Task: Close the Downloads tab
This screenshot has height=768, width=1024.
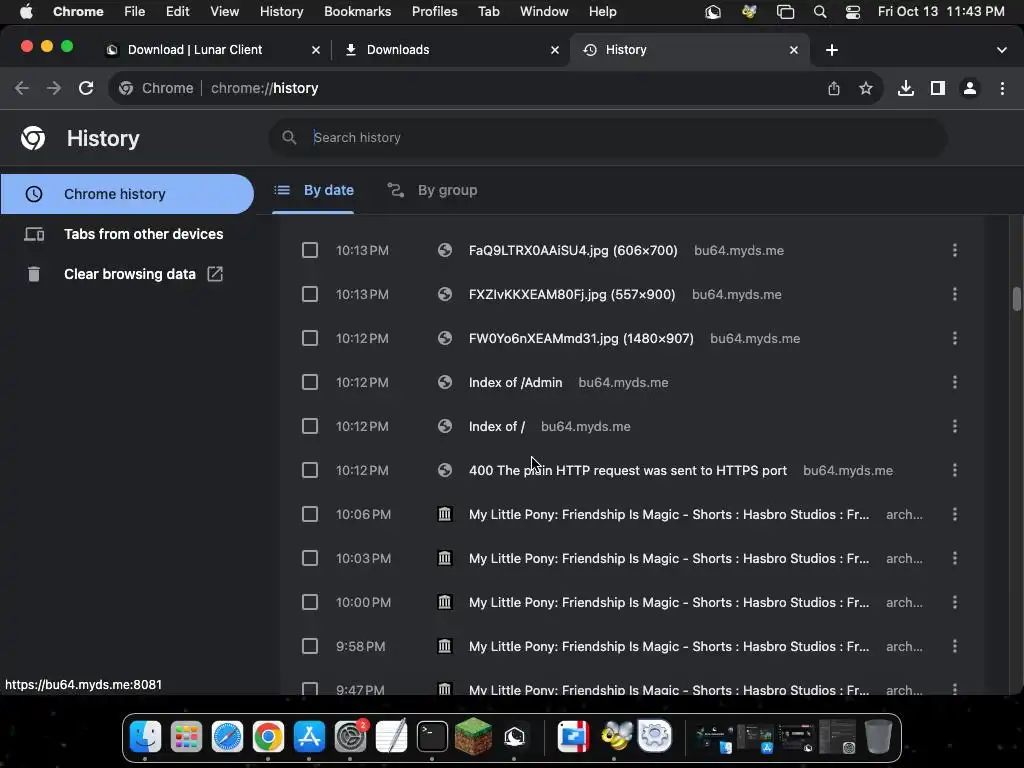Action: click(x=555, y=50)
